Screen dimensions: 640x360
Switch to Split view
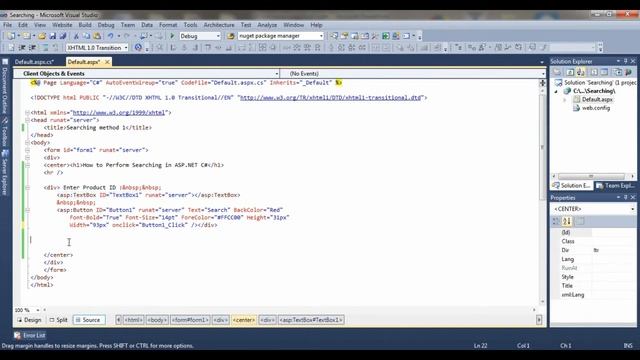click(x=58, y=320)
